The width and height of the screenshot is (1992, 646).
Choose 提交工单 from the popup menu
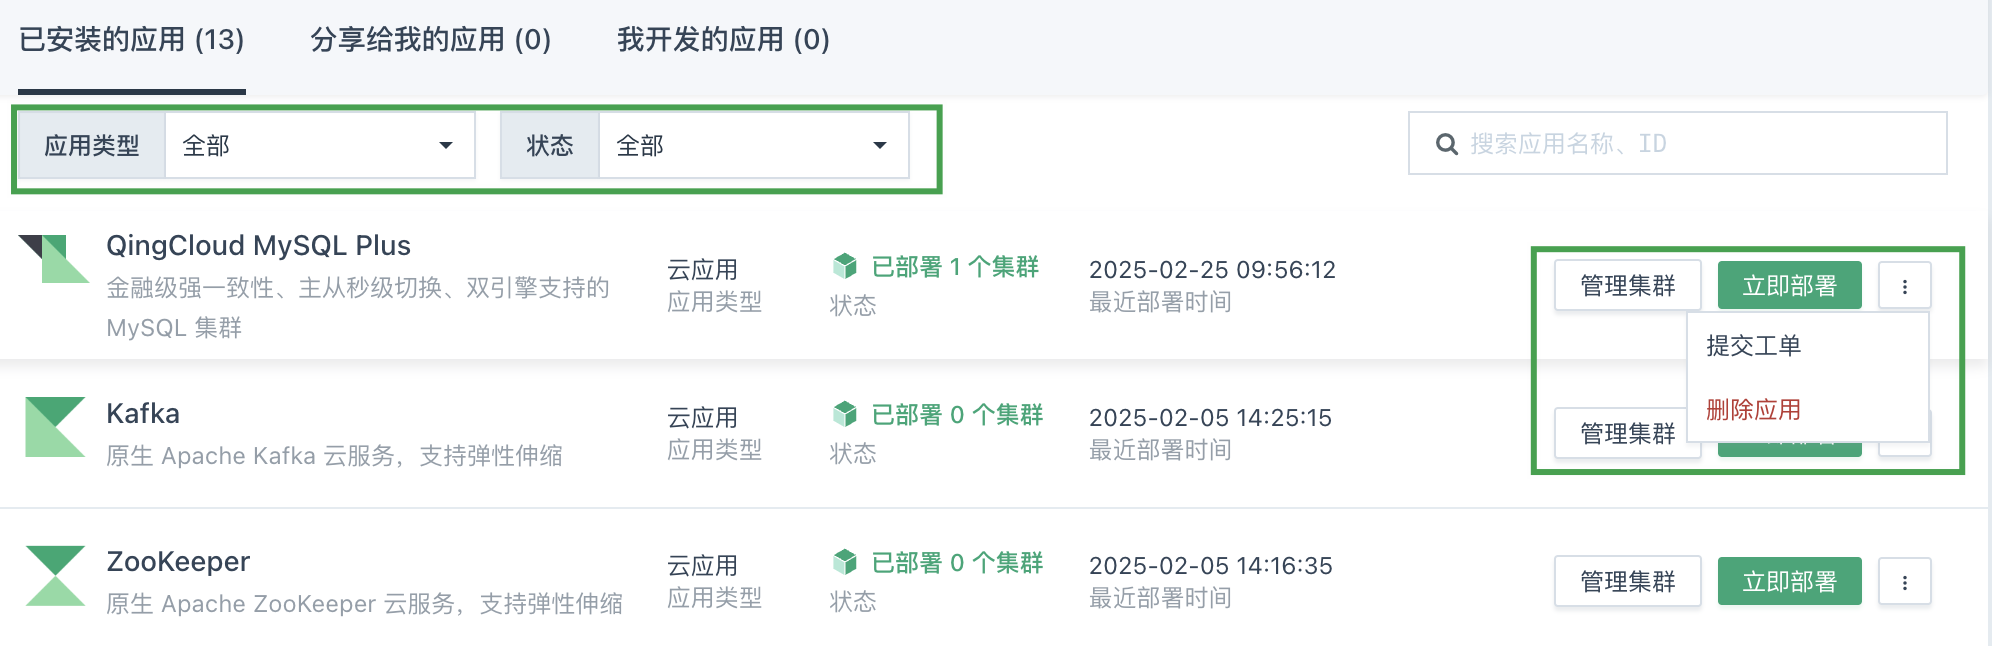(x=1753, y=346)
